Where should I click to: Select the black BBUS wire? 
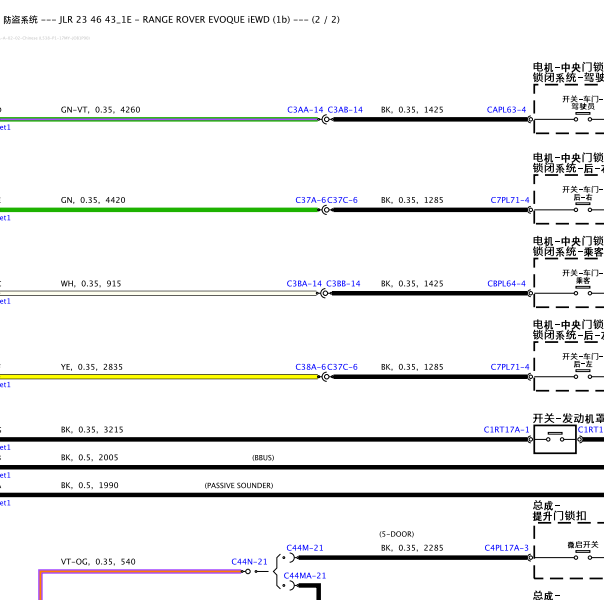pos(302,467)
